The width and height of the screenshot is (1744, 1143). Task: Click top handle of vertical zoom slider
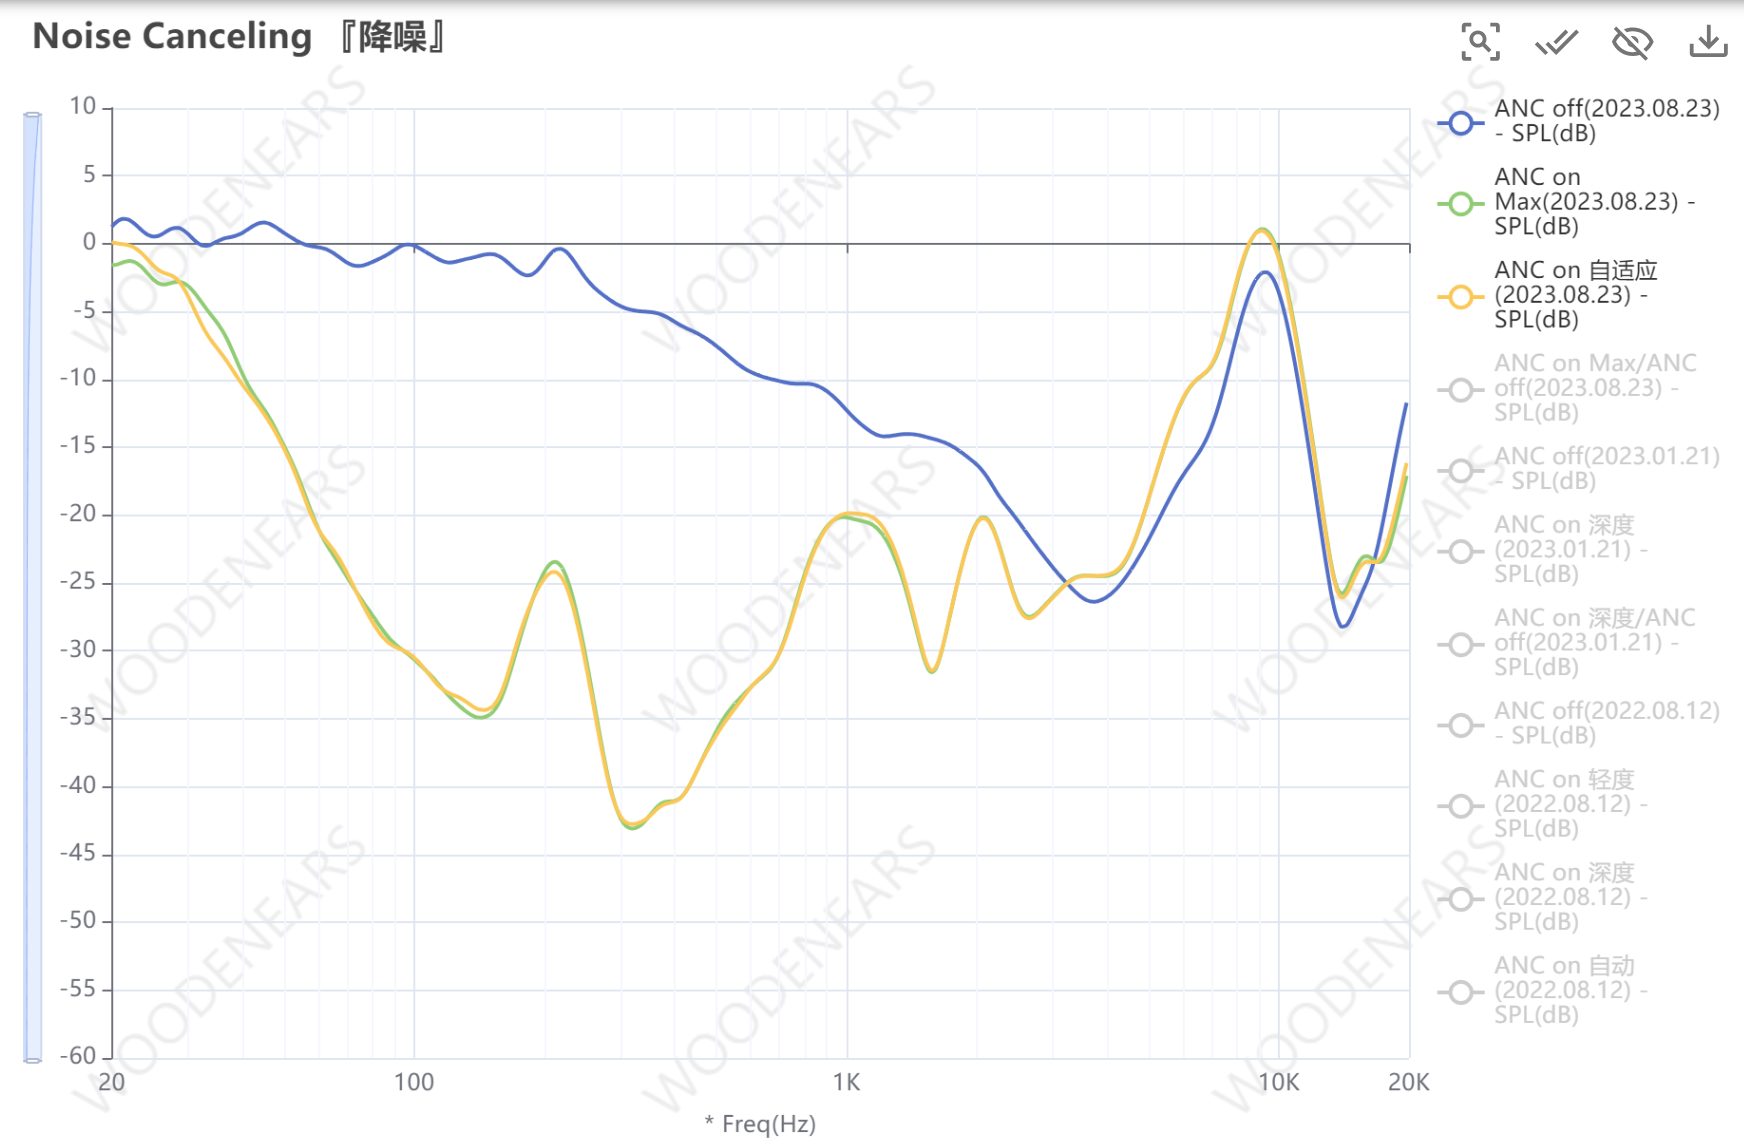point(33,116)
